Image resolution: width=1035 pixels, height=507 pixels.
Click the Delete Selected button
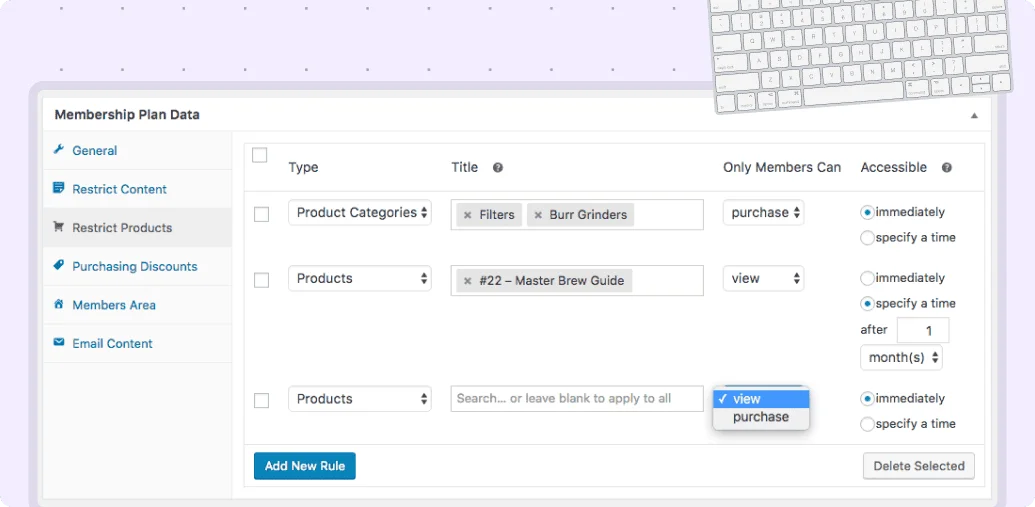click(x=919, y=466)
